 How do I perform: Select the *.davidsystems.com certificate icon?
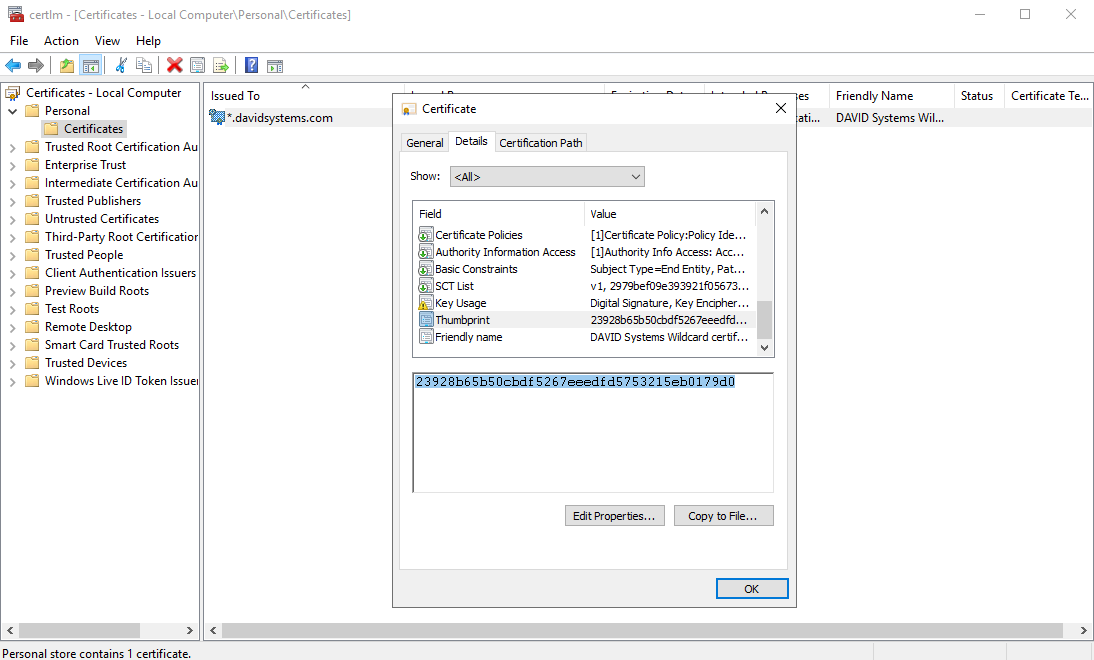(217, 118)
